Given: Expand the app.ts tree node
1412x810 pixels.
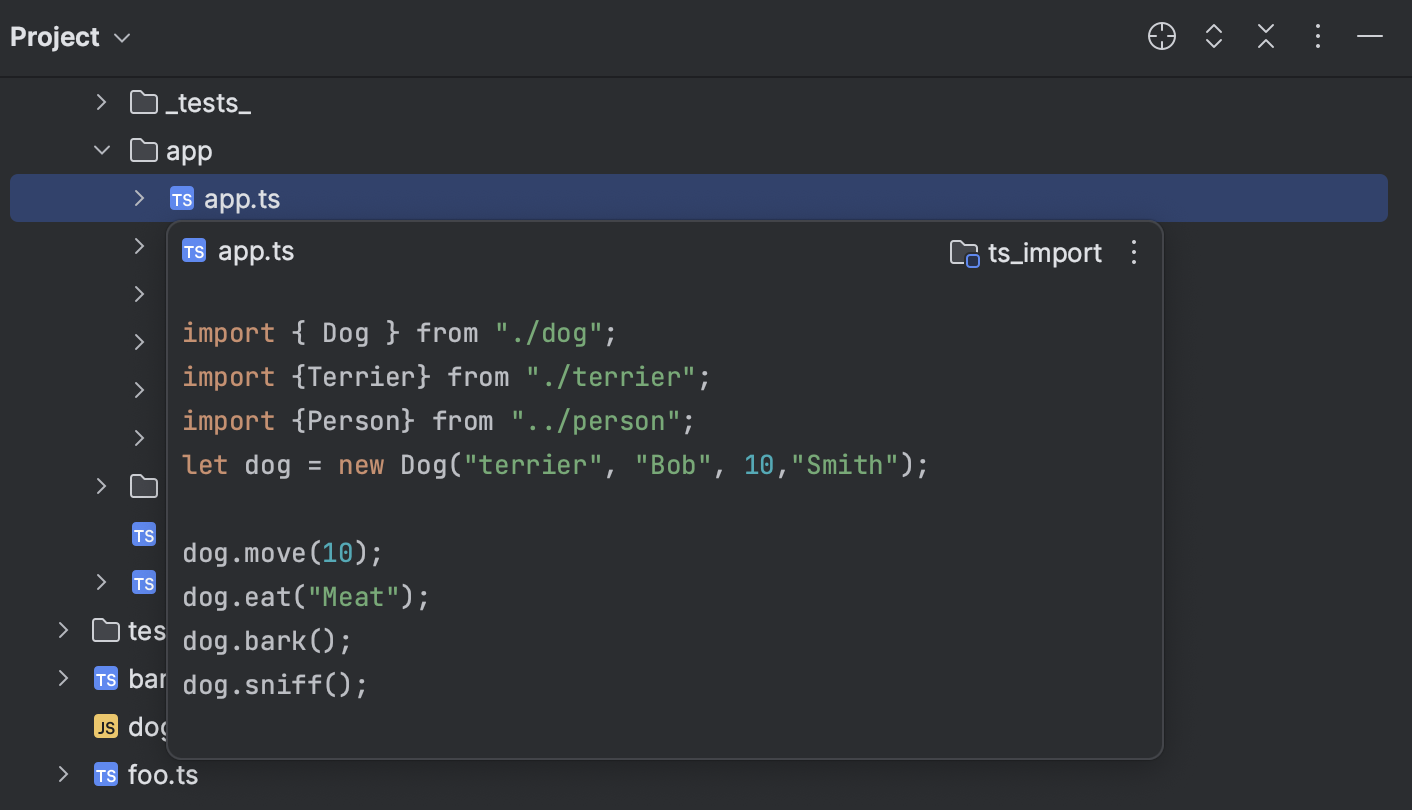Looking at the screenshot, I should [x=139, y=197].
